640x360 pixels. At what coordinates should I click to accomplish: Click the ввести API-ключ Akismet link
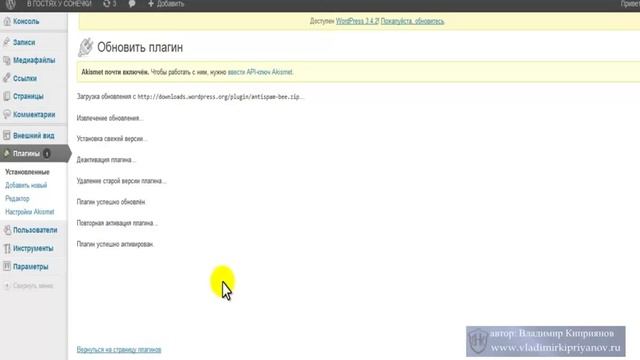[260, 72]
